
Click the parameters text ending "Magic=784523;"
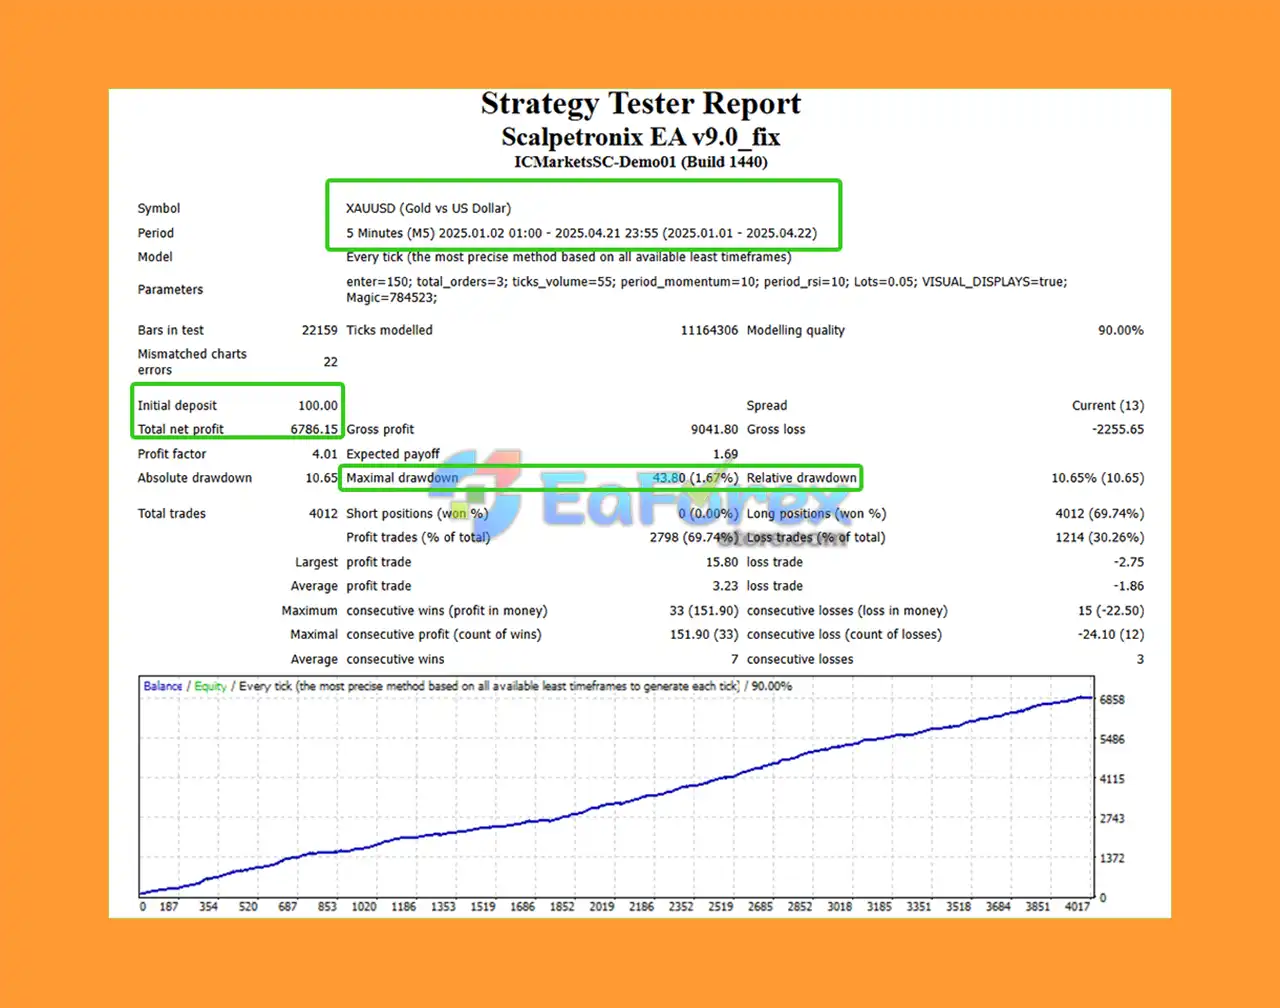(706, 290)
